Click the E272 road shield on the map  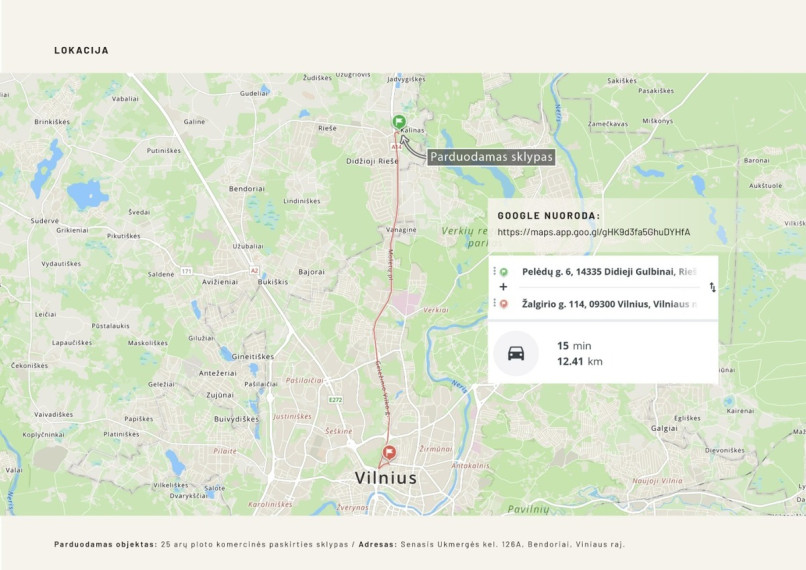(335, 399)
